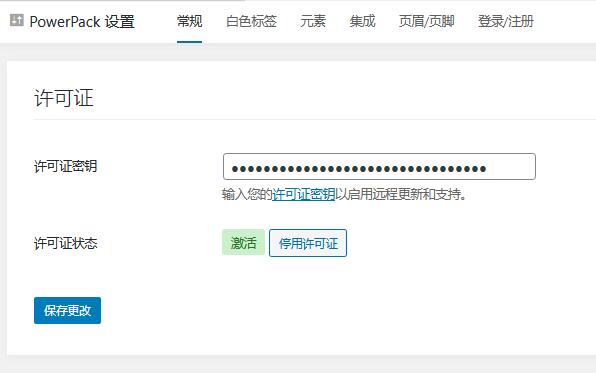Click the 许可证状态 label
This screenshot has width=596, height=373.
65,243
